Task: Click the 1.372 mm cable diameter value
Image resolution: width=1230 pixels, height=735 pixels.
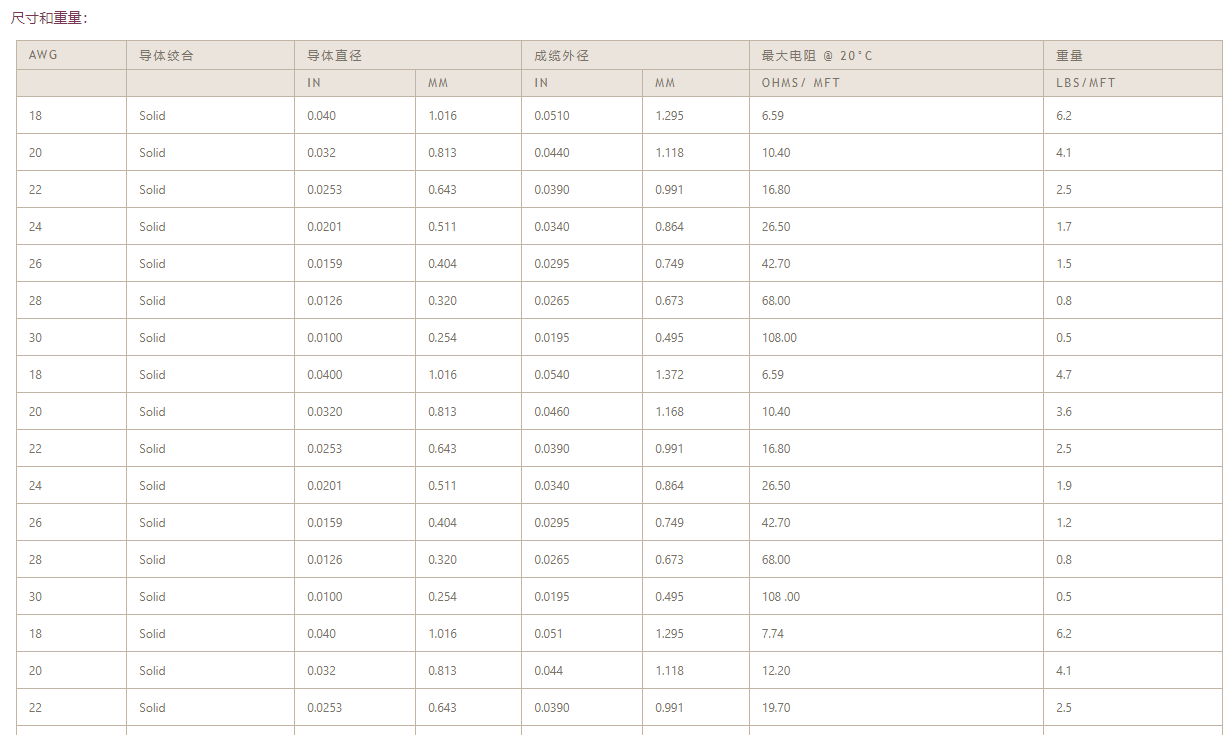Action: [x=669, y=375]
